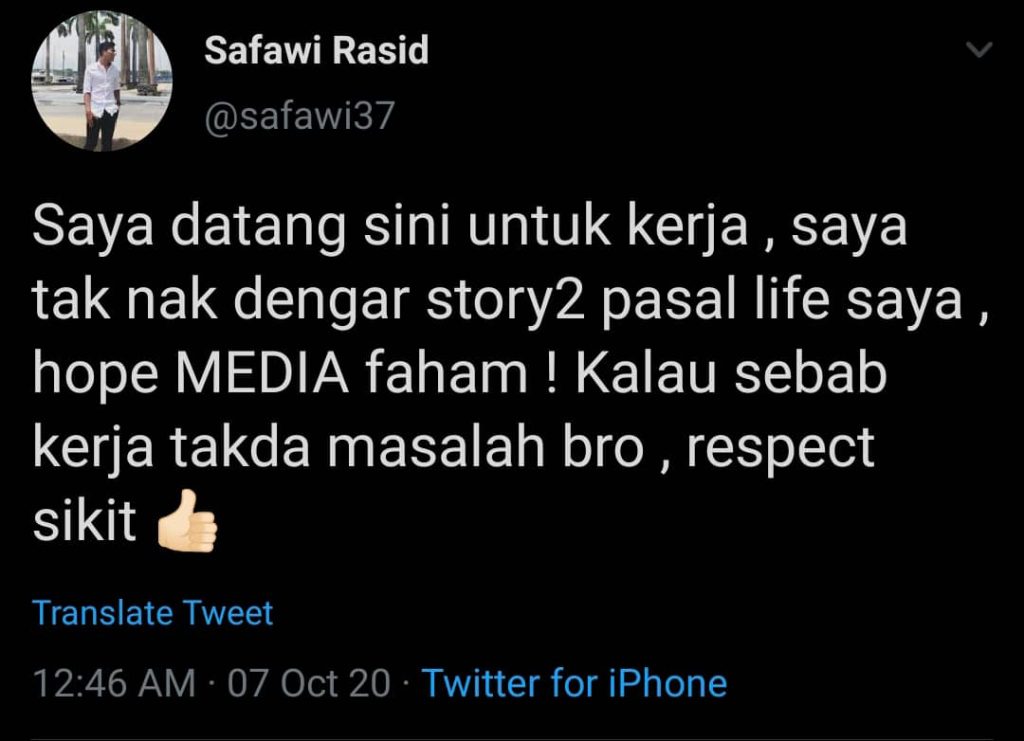This screenshot has width=1024, height=741.
Task: Open the Twitter for iPhone source link
Action: [x=575, y=684]
